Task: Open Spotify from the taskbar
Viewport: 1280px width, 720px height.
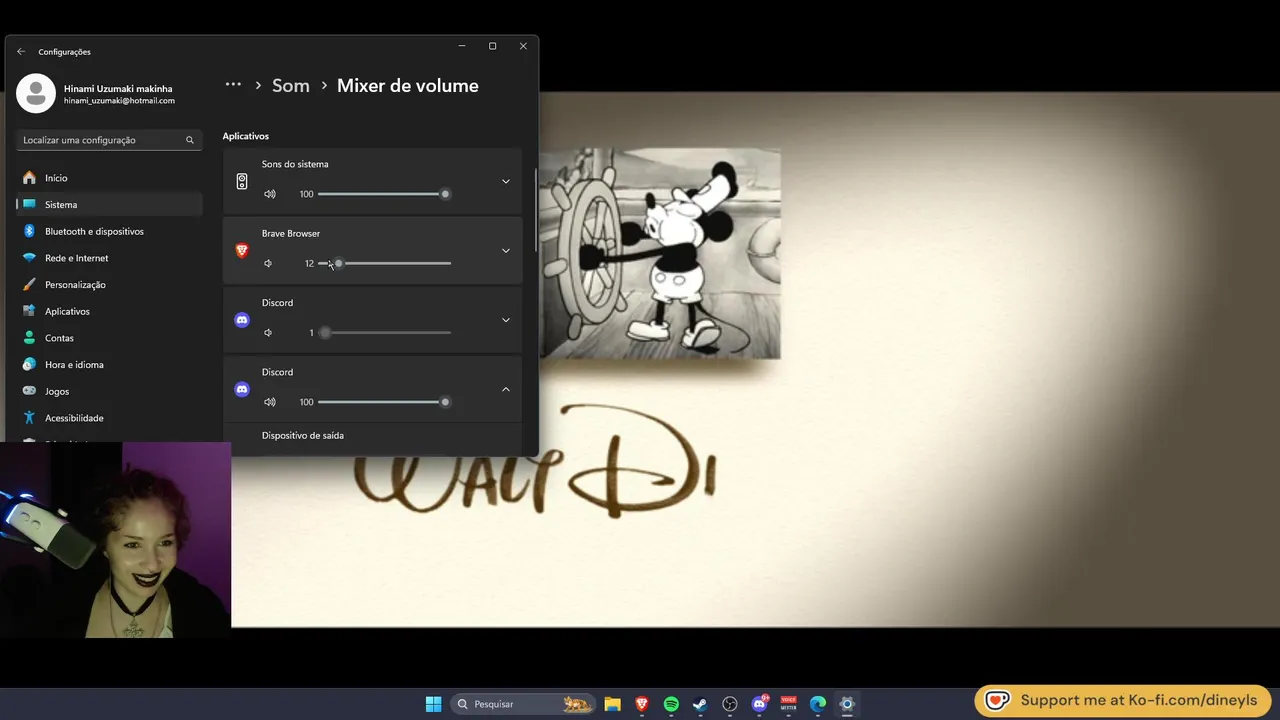Action: [x=671, y=704]
